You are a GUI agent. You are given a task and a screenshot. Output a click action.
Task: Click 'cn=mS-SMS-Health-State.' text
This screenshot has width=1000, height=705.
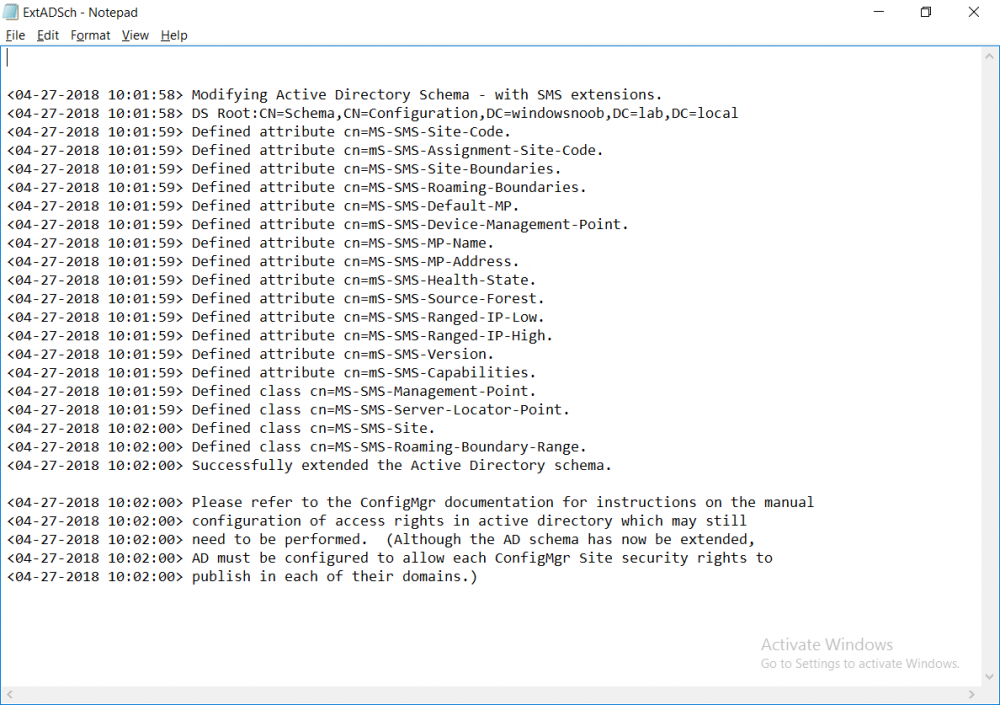point(439,280)
